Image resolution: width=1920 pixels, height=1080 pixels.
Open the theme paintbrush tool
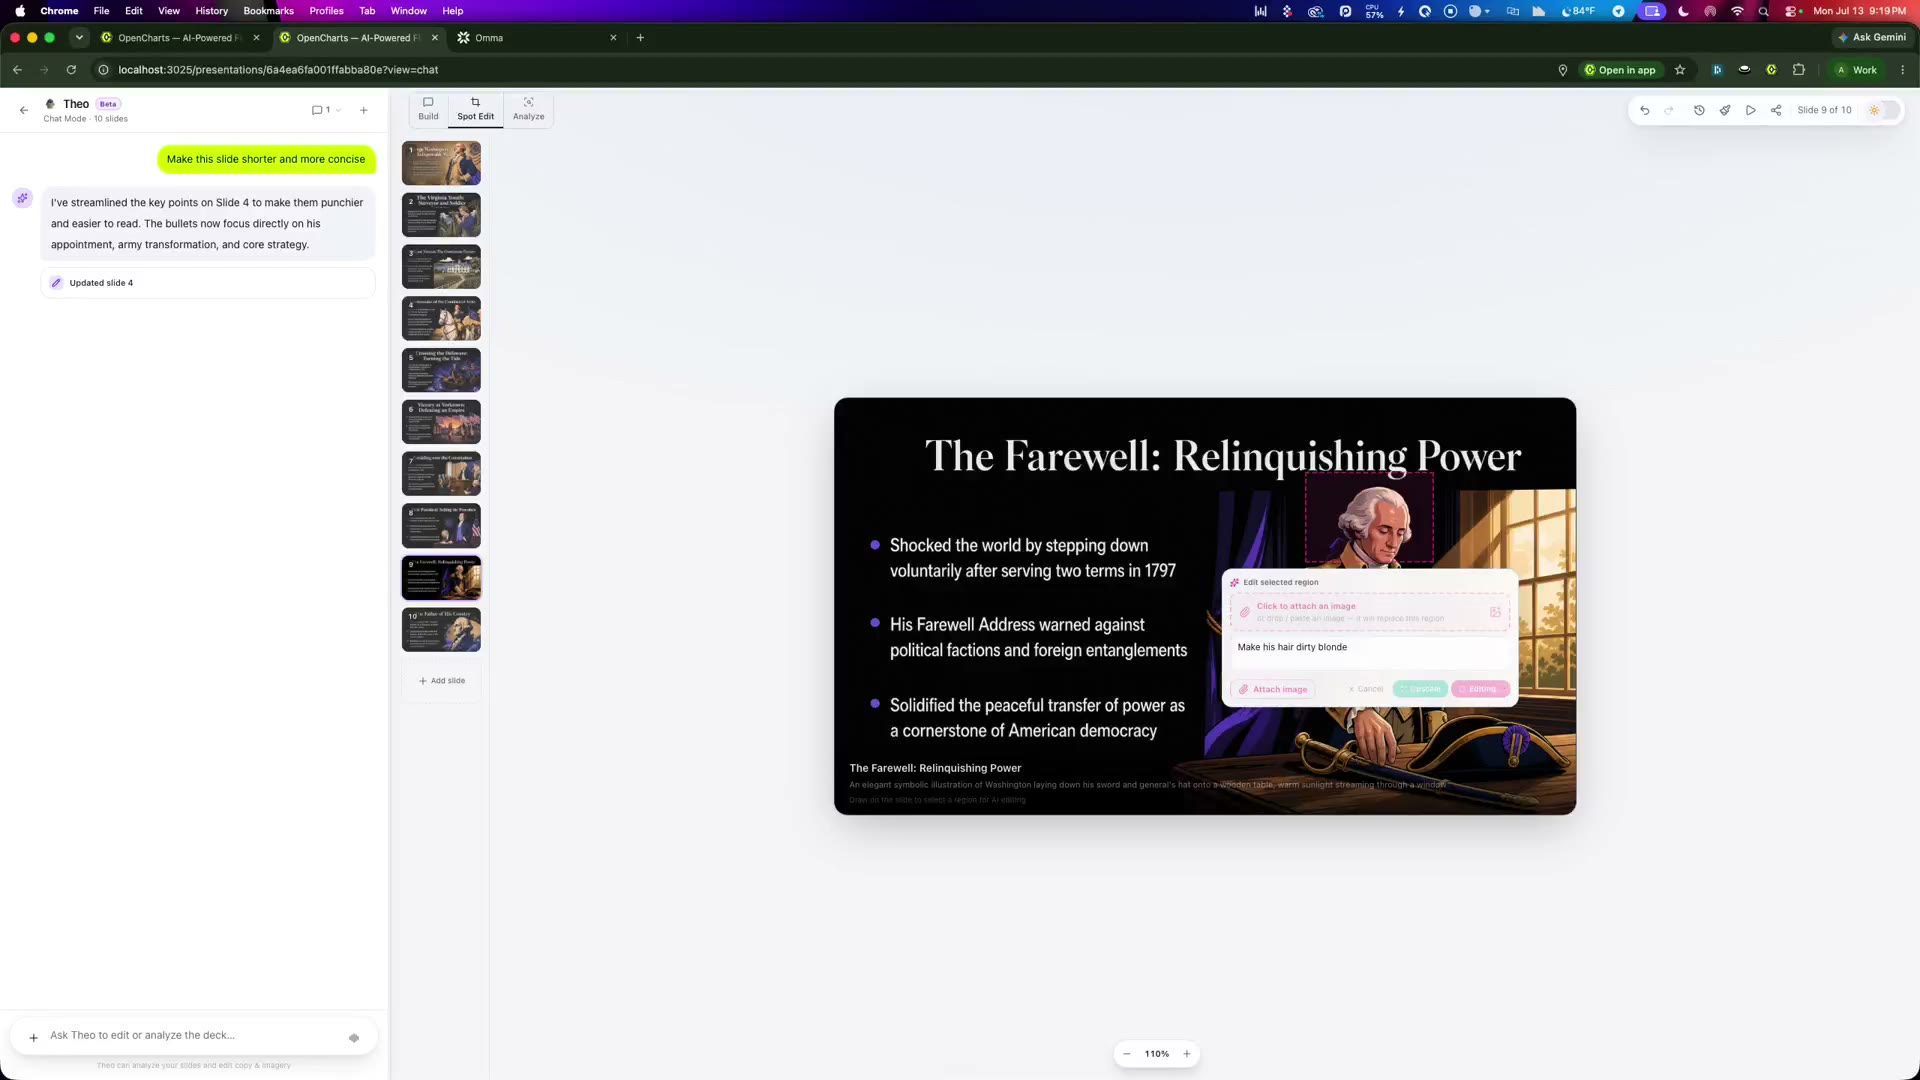point(1725,110)
